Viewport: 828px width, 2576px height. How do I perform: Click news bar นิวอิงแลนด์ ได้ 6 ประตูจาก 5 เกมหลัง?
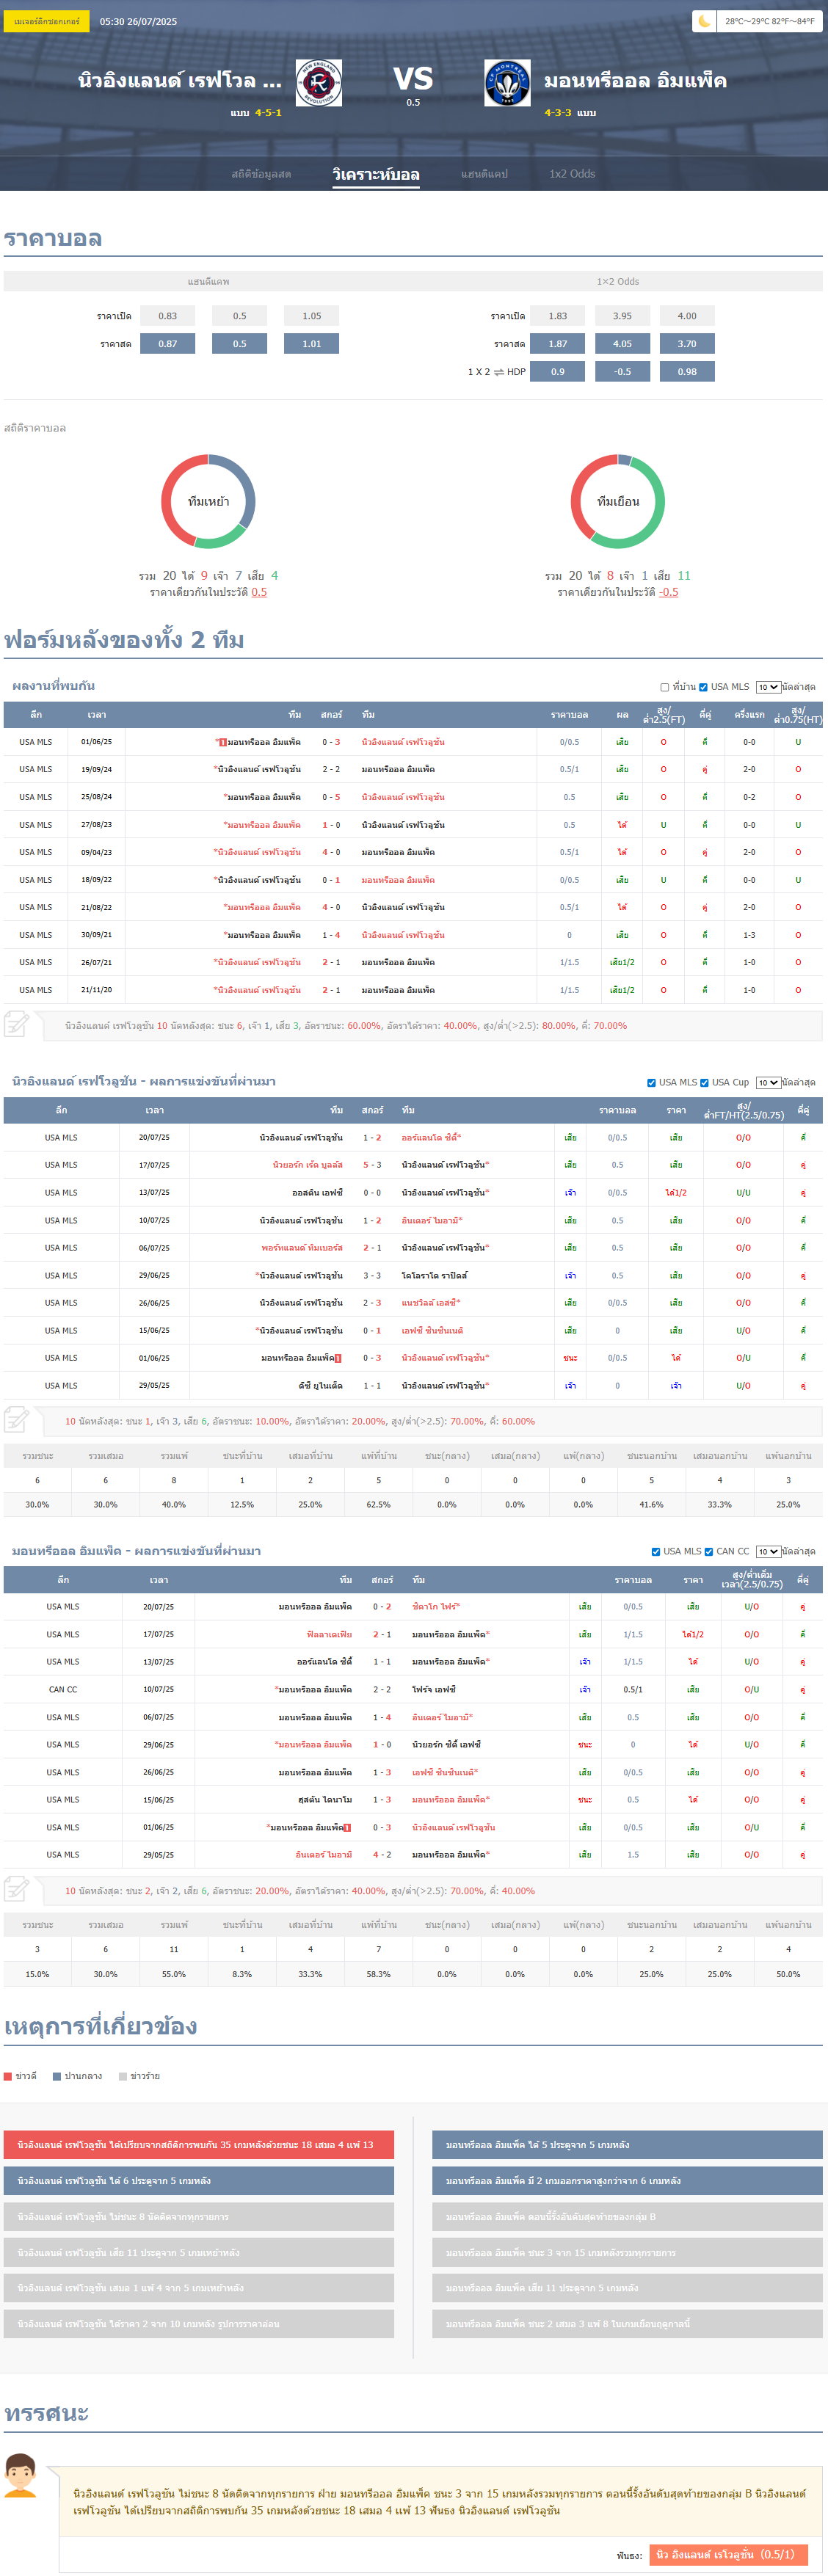[x=199, y=2181]
